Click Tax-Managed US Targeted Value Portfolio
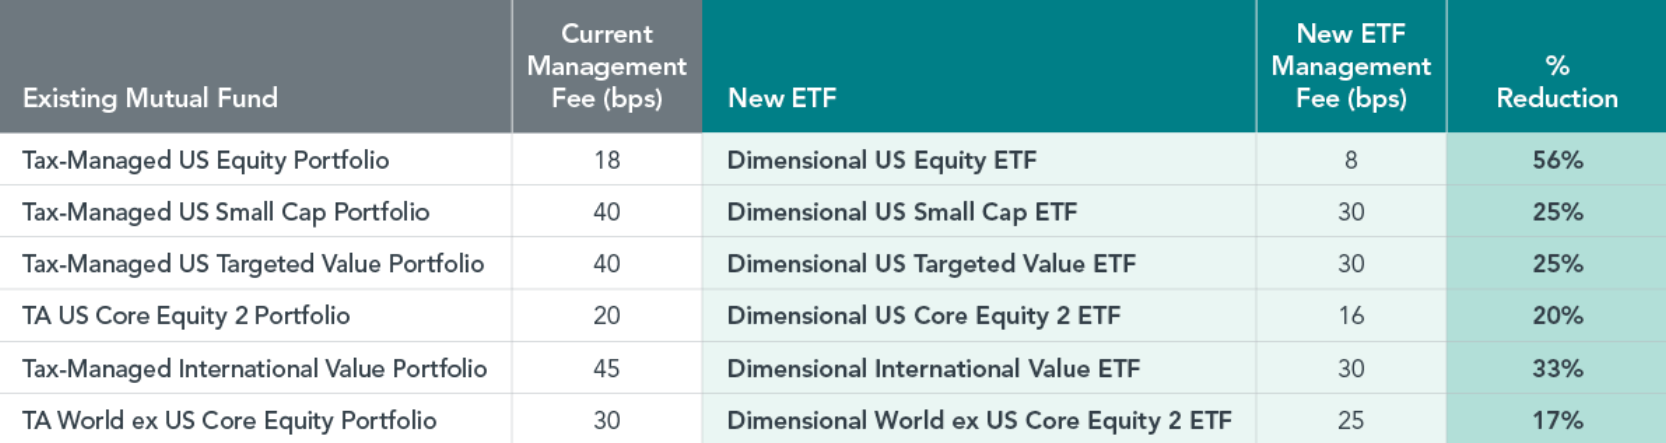 253,264
